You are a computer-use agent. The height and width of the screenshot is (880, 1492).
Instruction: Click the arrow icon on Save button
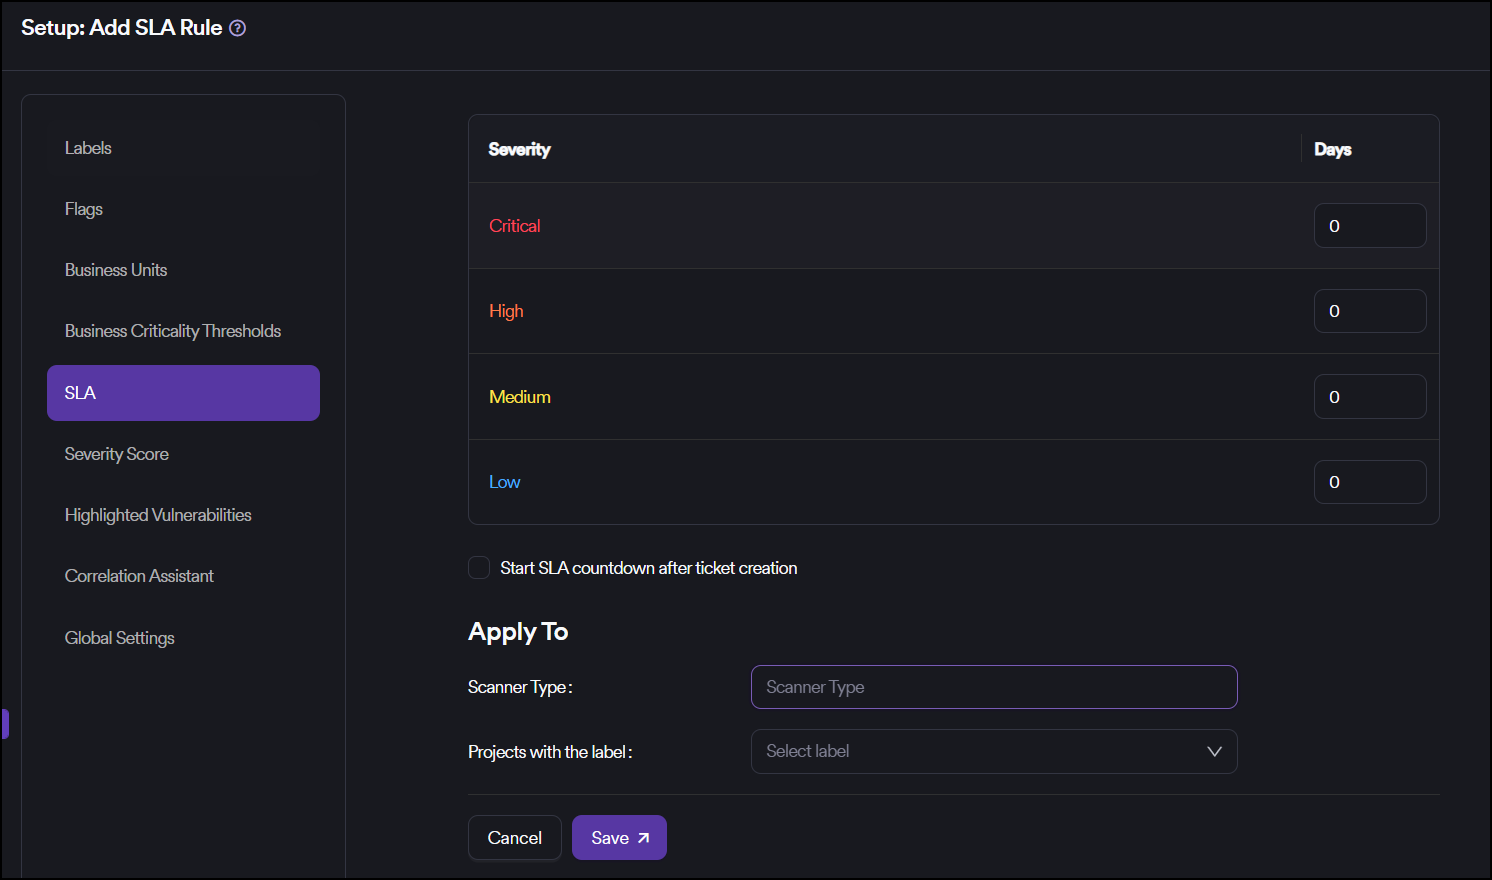[x=643, y=838]
